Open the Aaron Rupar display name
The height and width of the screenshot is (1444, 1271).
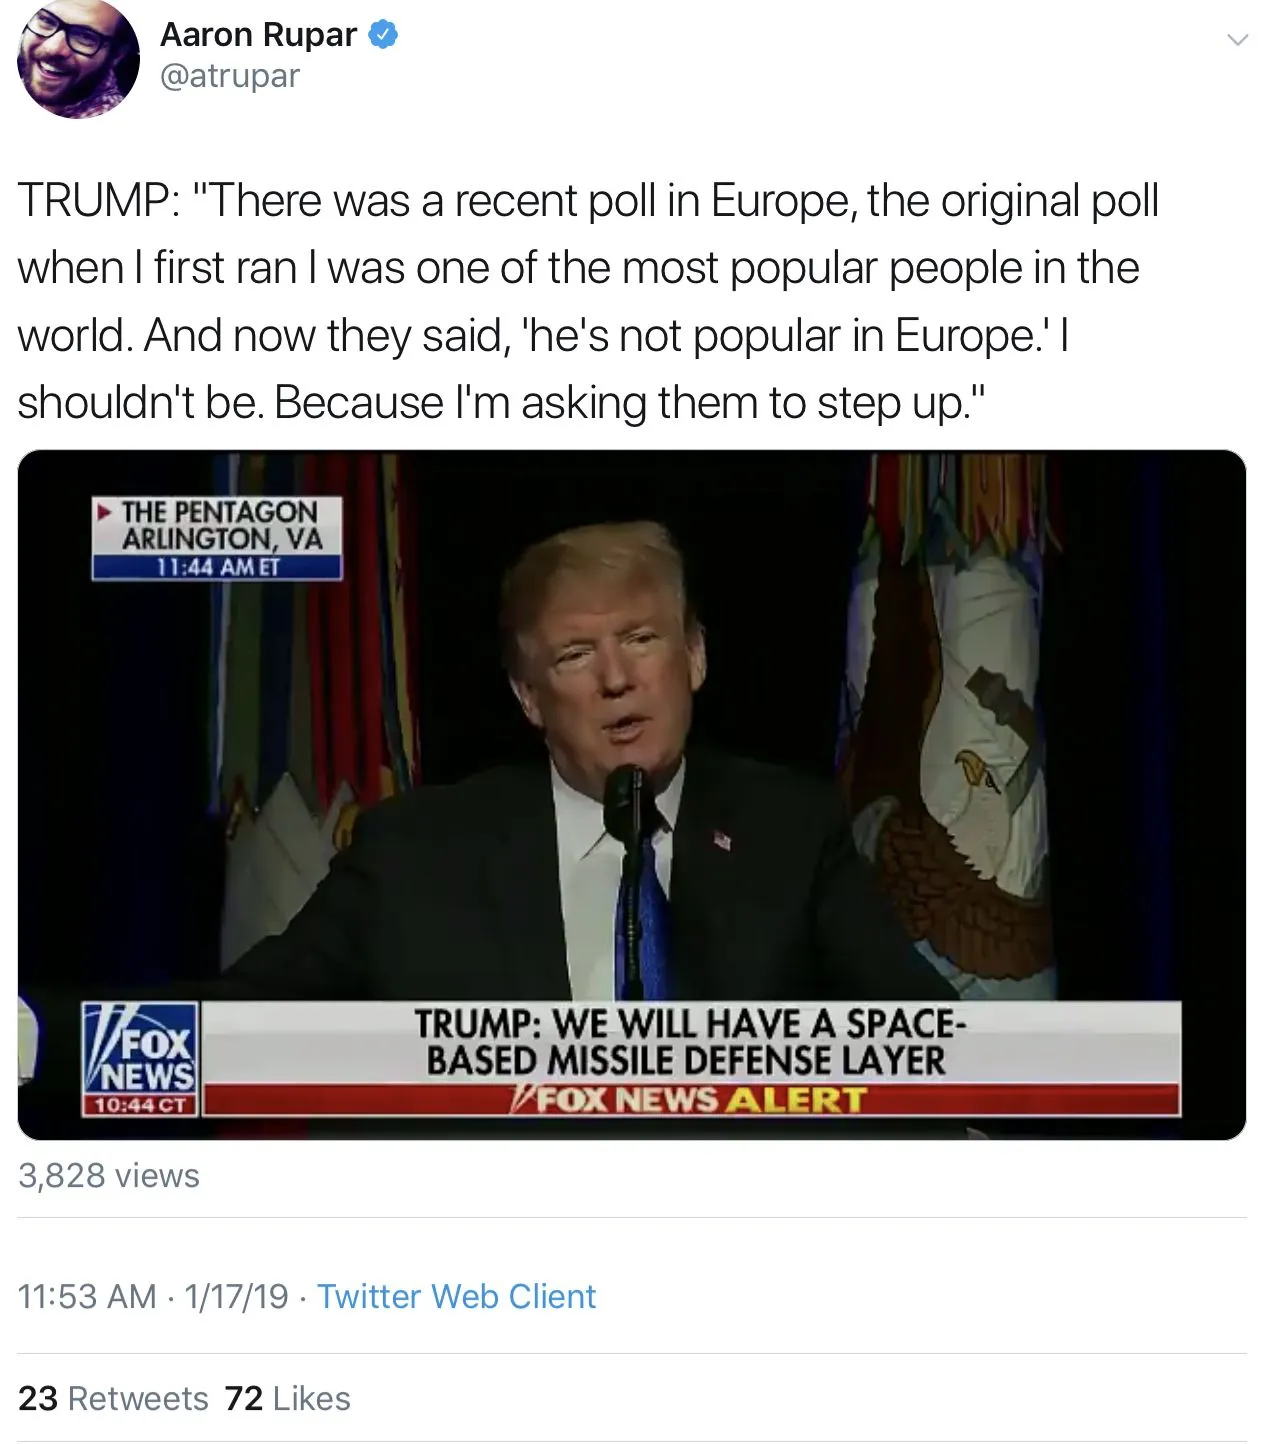click(258, 34)
